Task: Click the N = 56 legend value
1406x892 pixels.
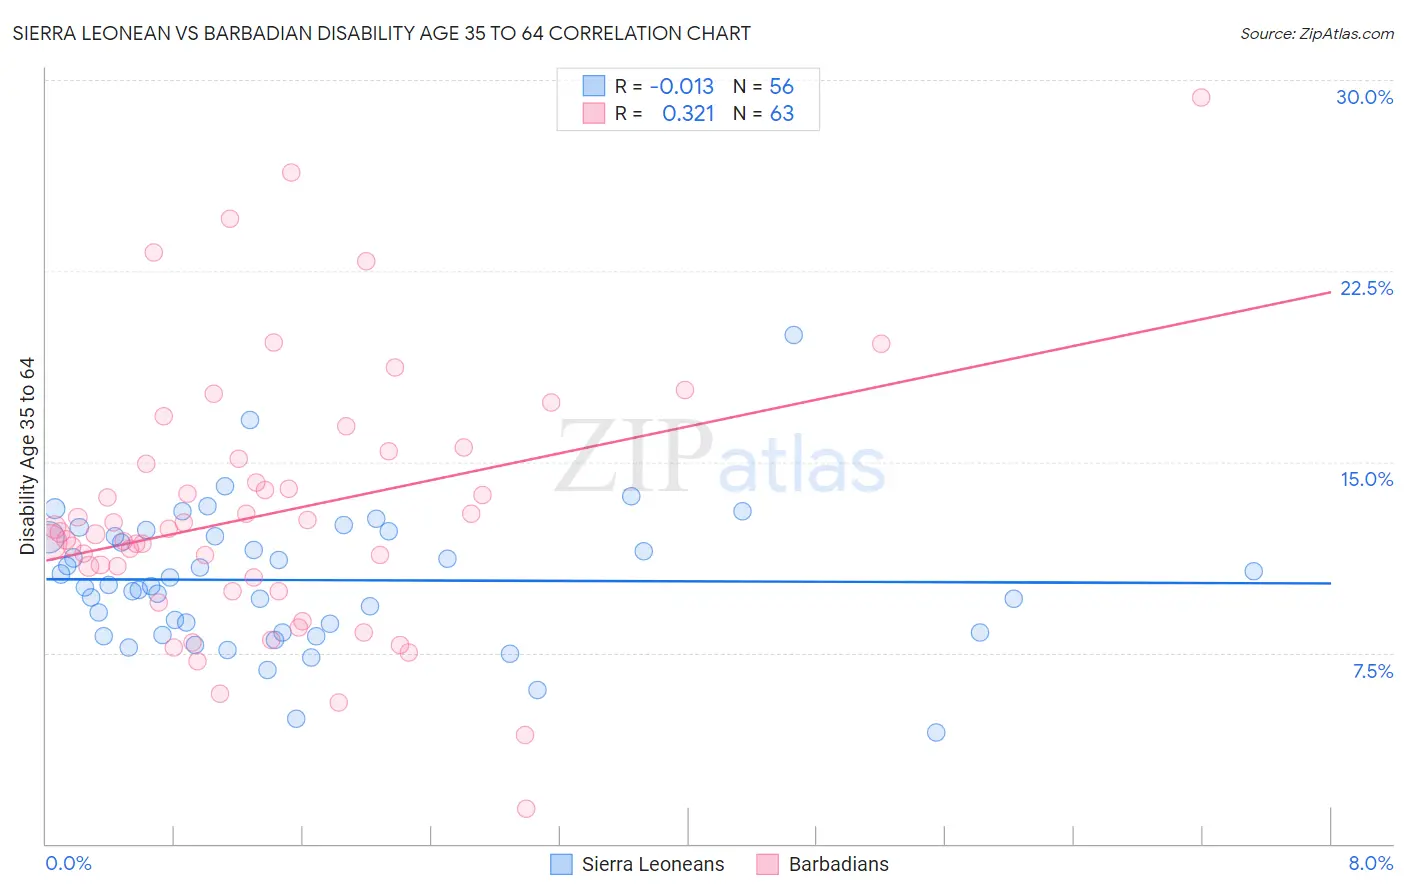Action: (763, 86)
